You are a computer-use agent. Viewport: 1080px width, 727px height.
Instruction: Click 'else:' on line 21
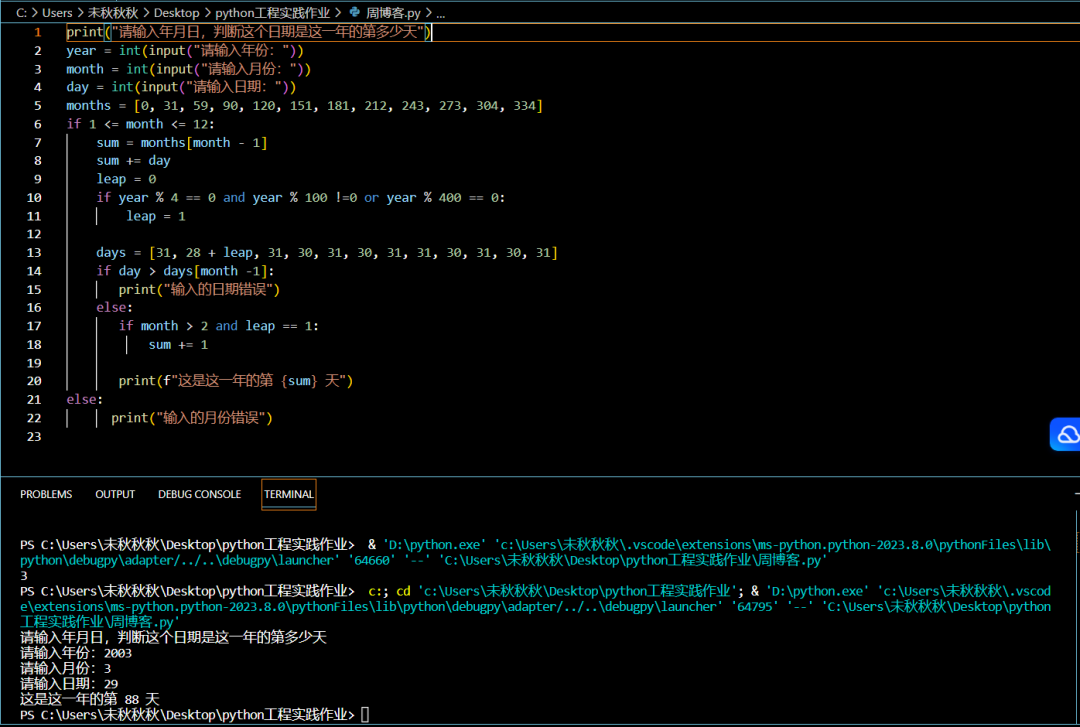85,400
